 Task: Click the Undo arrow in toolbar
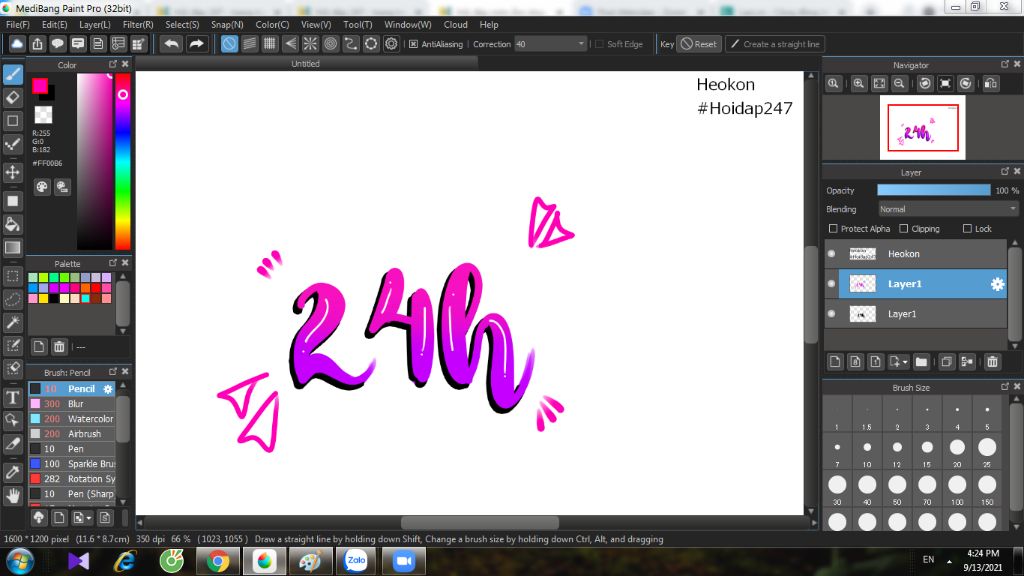pyautogui.click(x=172, y=44)
